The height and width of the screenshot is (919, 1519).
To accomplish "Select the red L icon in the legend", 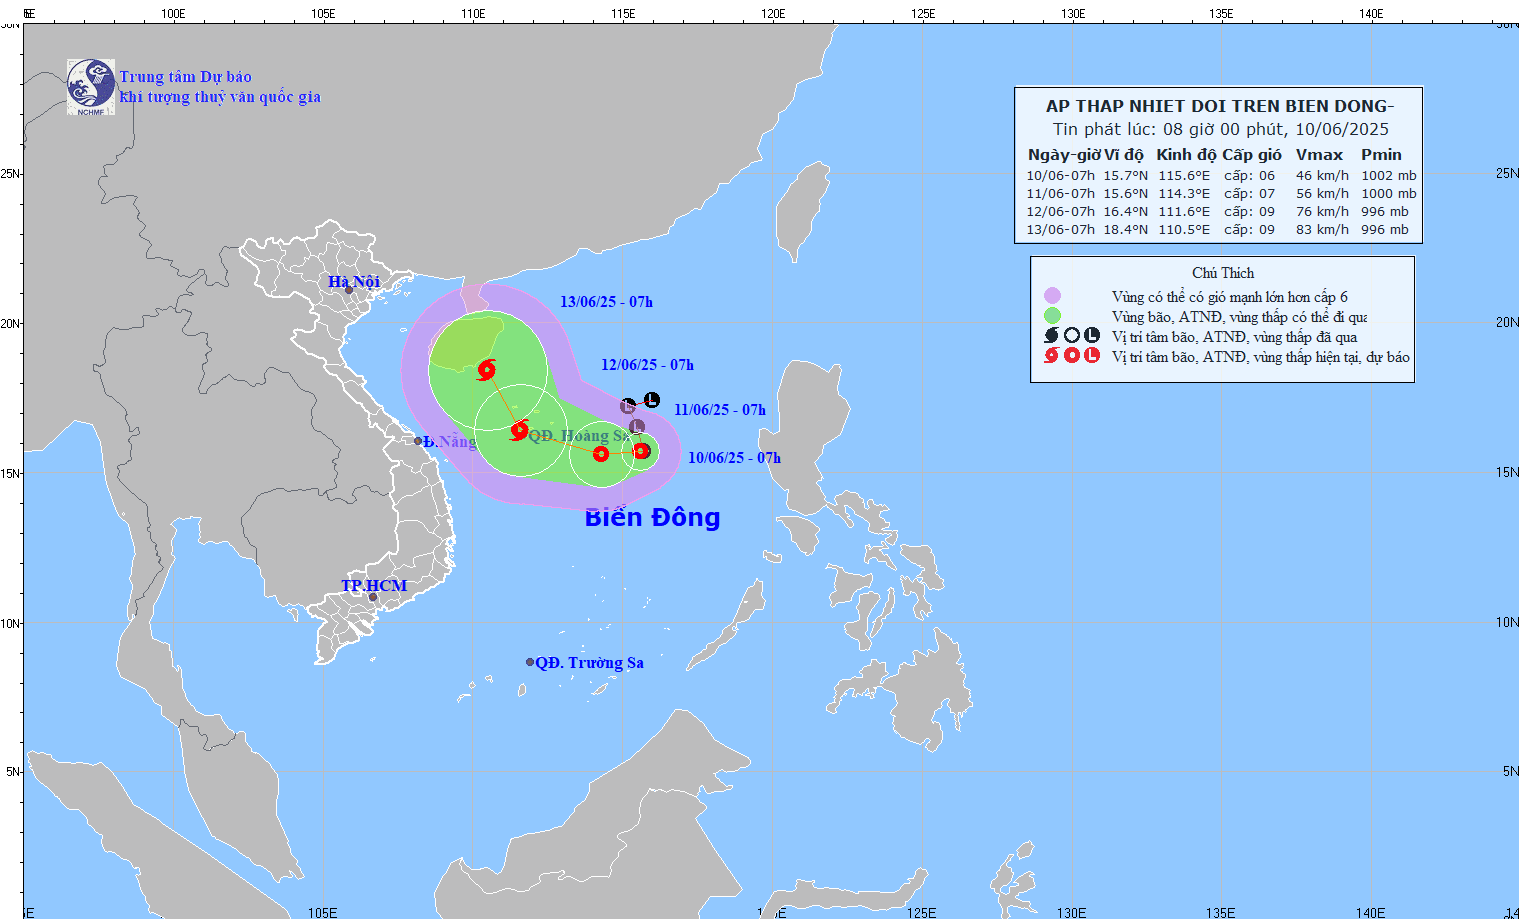I will tap(1092, 356).
